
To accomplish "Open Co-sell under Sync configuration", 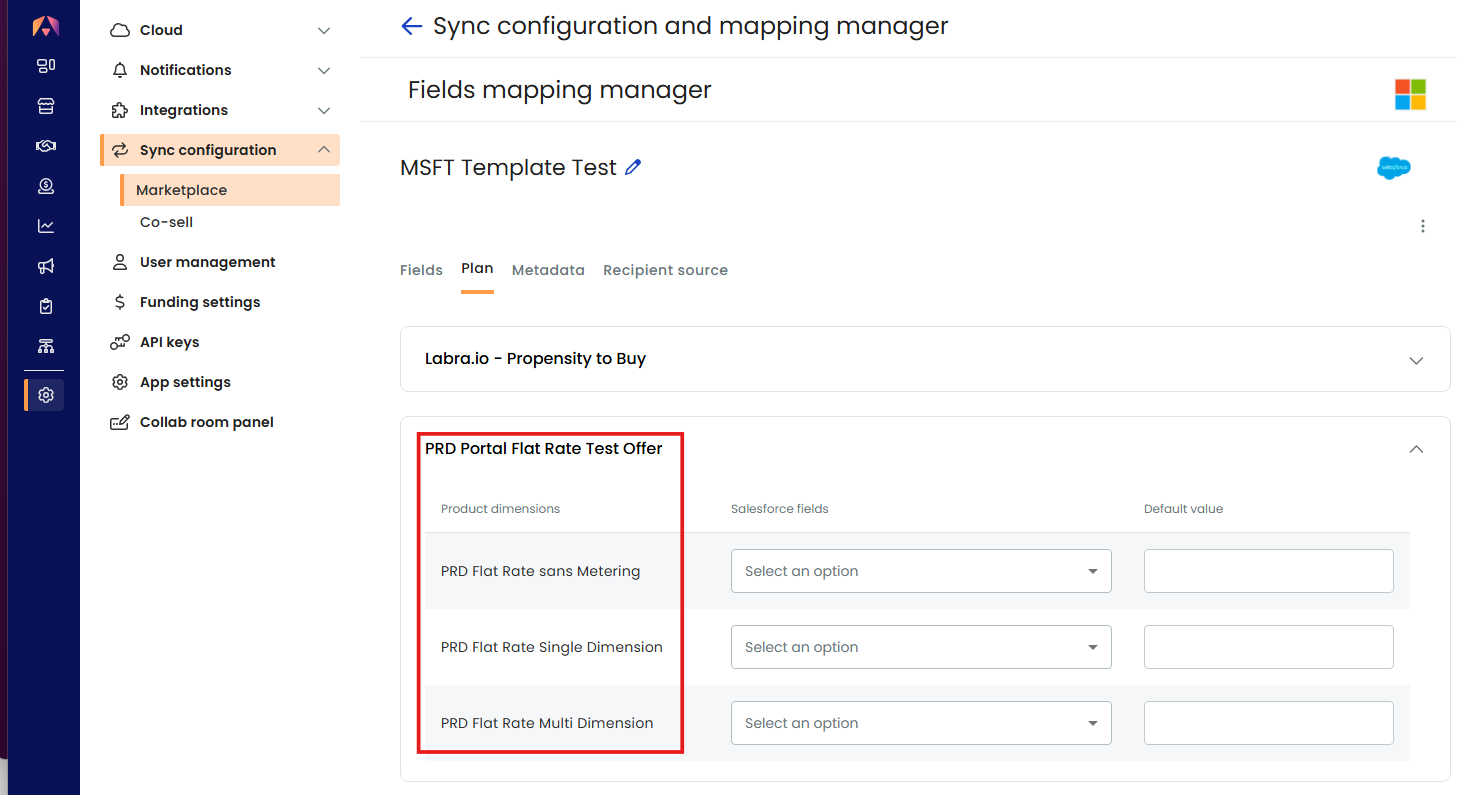I will 166,222.
